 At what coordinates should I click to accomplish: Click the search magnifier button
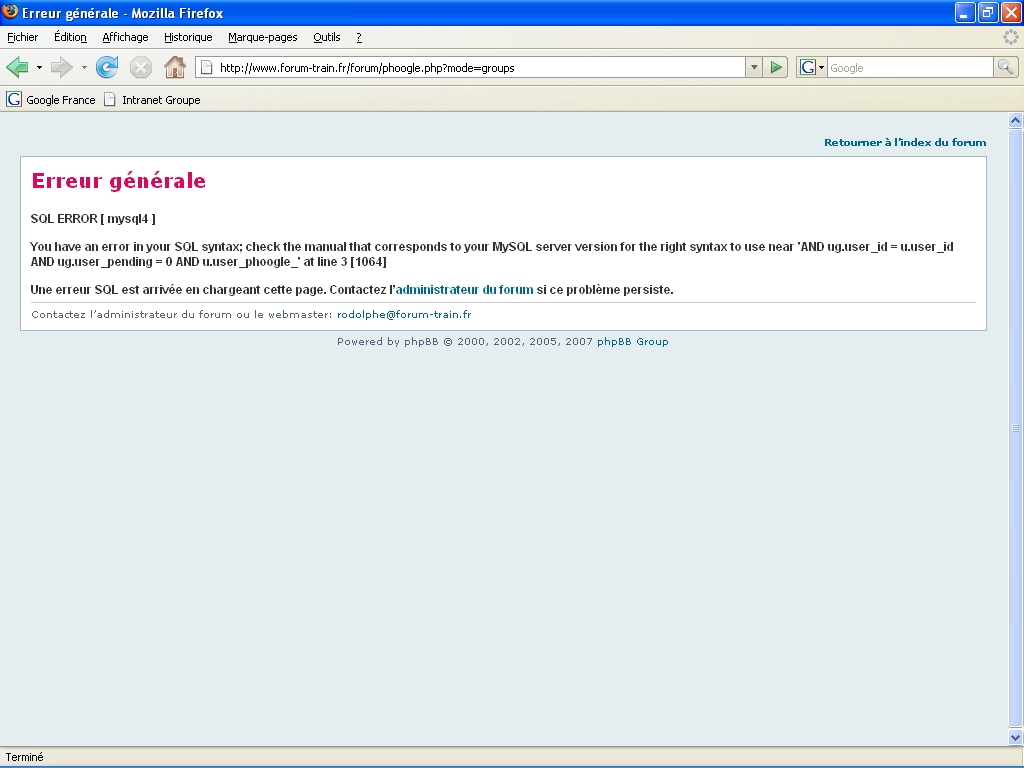click(1005, 67)
